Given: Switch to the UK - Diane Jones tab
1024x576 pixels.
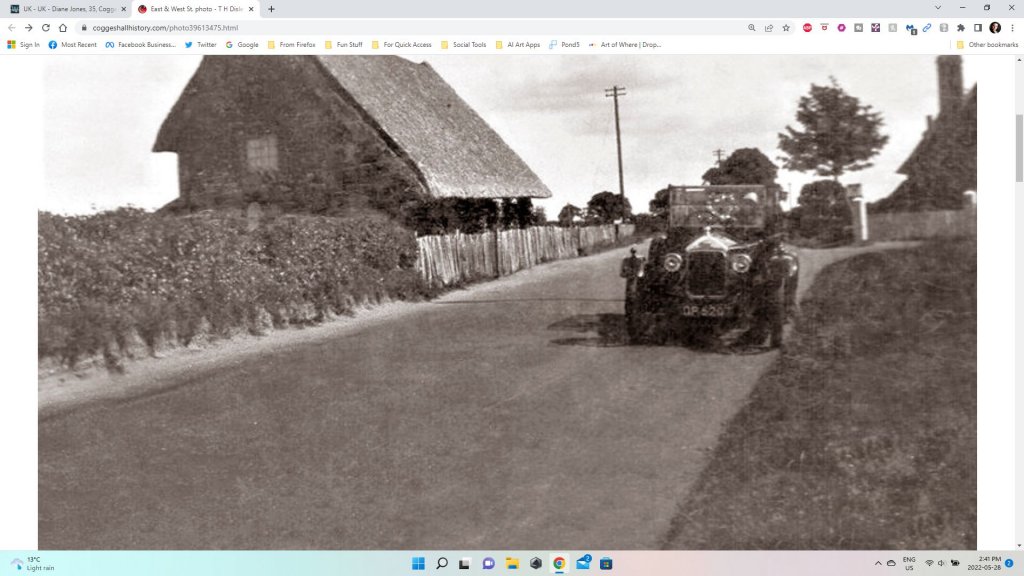Looking at the screenshot, I should pos(66,9).
